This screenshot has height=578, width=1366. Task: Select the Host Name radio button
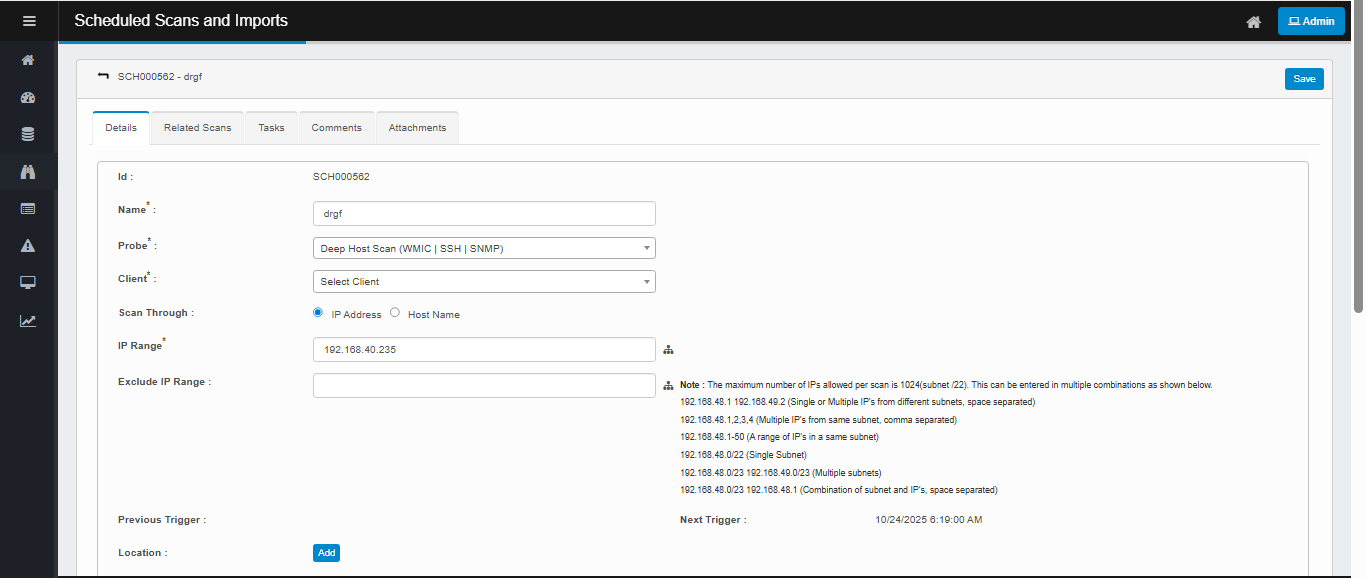pos(395,313)
